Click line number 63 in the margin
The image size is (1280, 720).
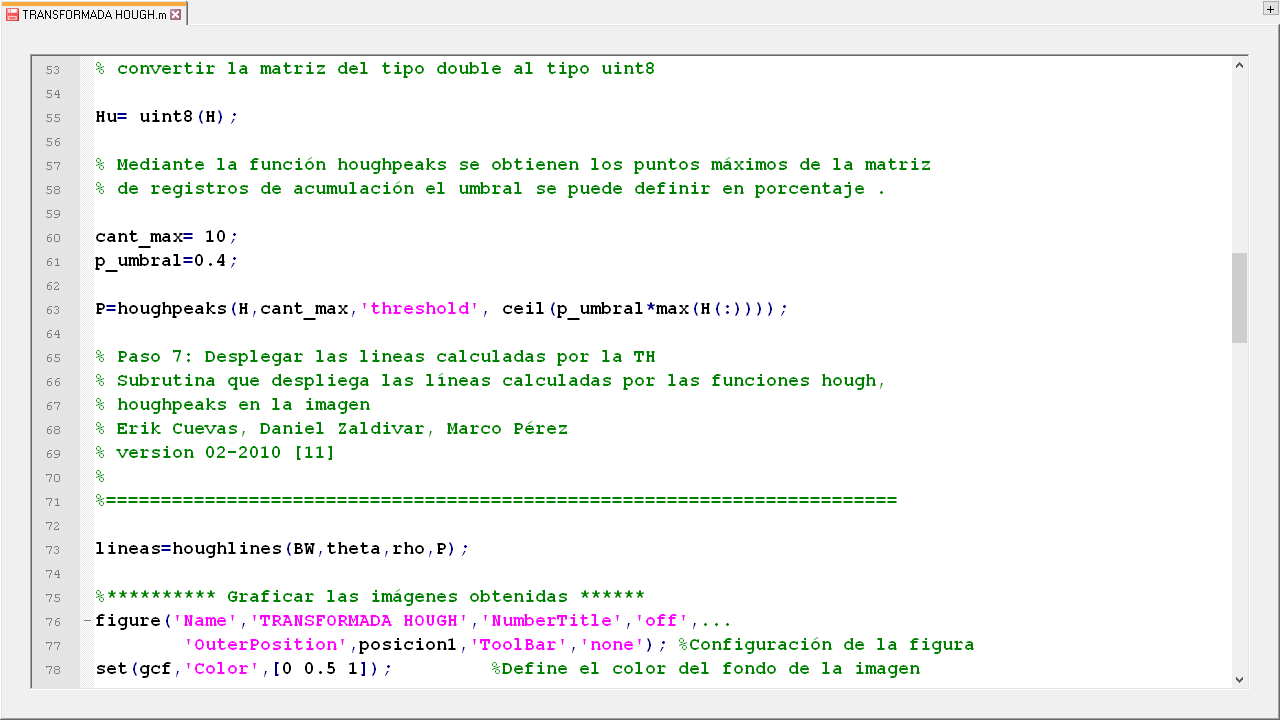coord(53,310)
